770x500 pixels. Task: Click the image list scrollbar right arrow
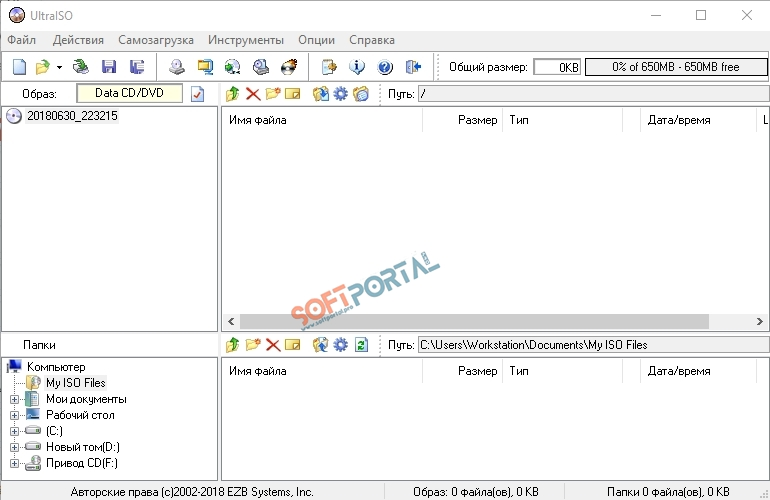(759, 322)
